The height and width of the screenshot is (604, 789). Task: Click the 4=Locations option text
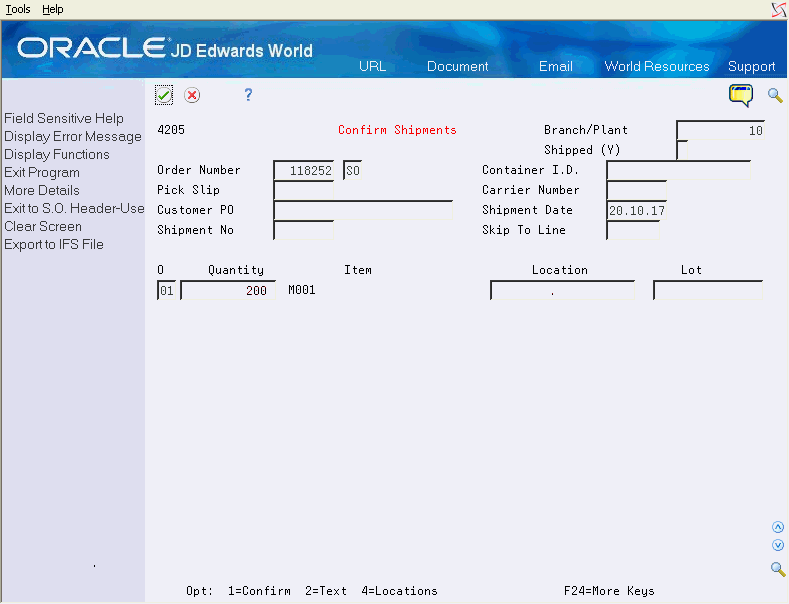pos(400,591)
